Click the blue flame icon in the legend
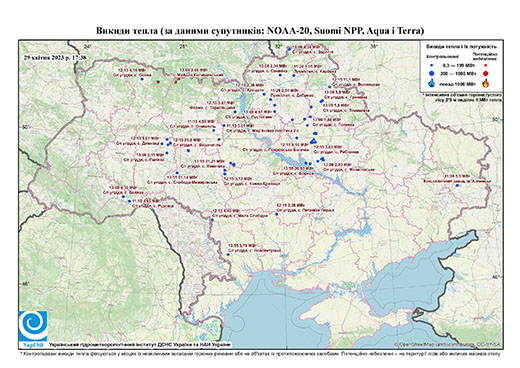This screenshot has height=368, width=520. click(431, 84)
